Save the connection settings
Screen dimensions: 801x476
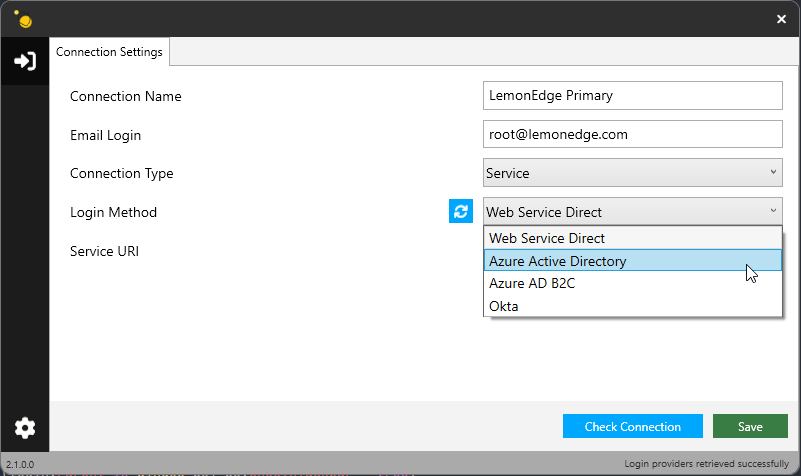750,426
